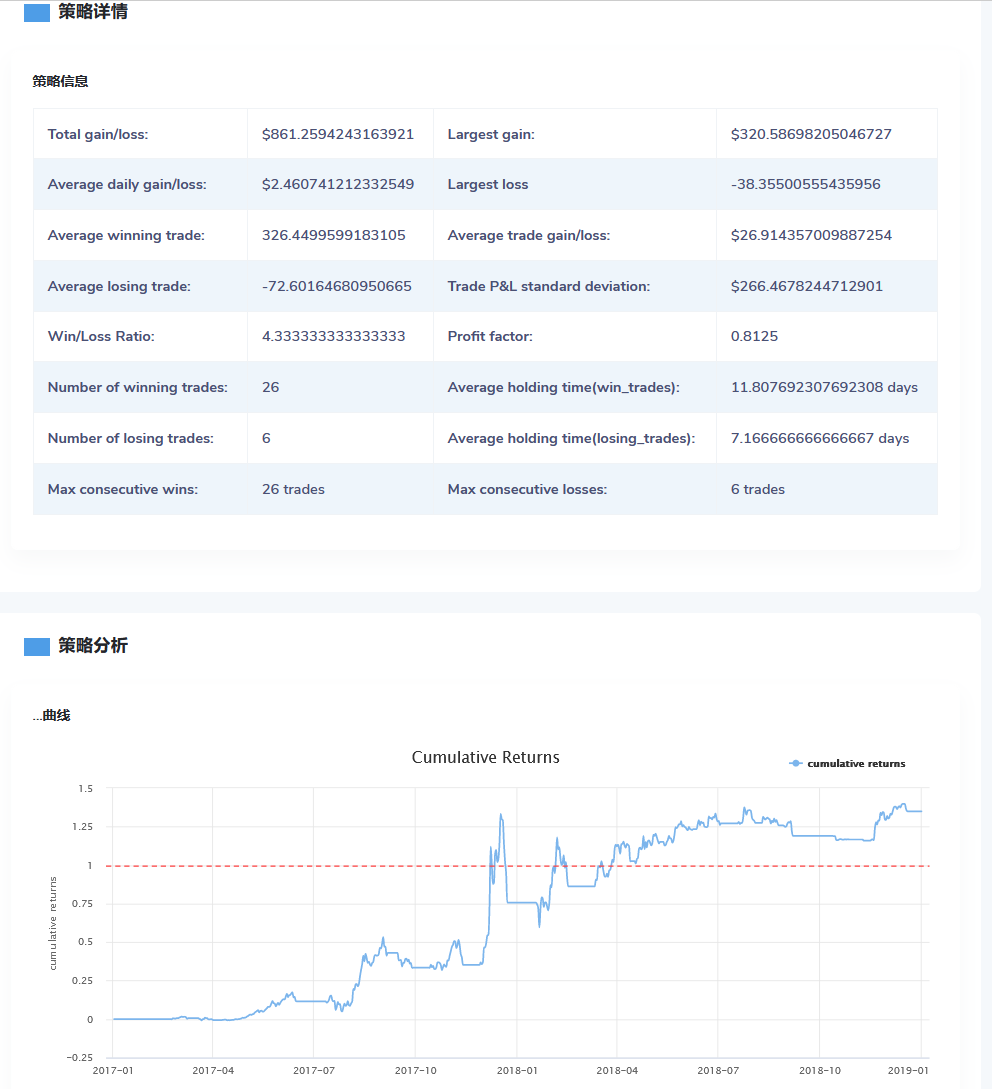Select the Max consecutive losses label
This screenshot has width=992, height=1089.
tap(527, 489)
